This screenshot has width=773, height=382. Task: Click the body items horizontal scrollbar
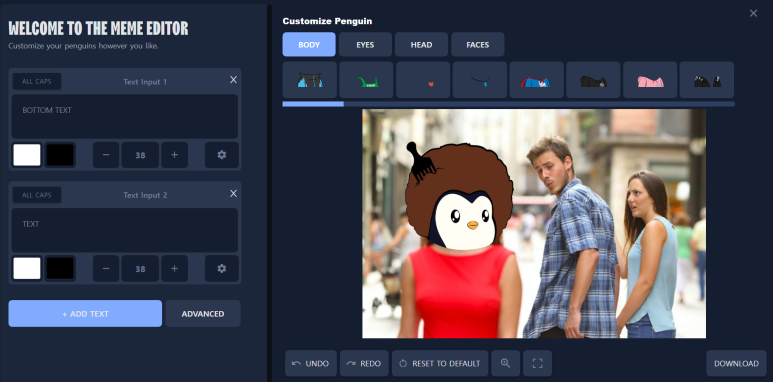click(x=509, y=104)
